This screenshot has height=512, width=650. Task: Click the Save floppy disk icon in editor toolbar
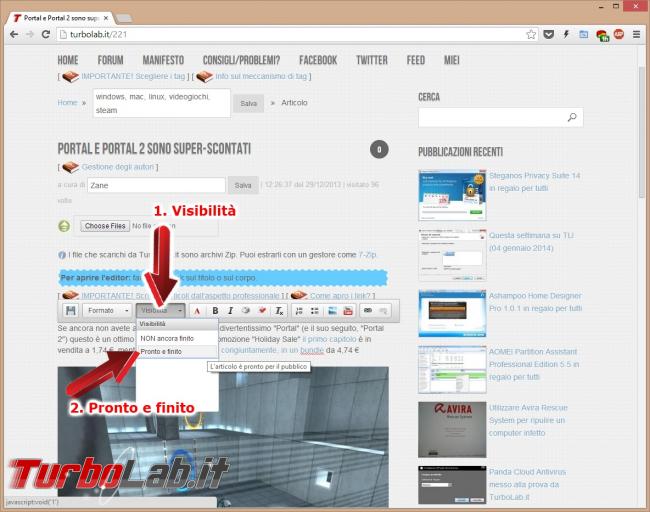tap(70, 311)
